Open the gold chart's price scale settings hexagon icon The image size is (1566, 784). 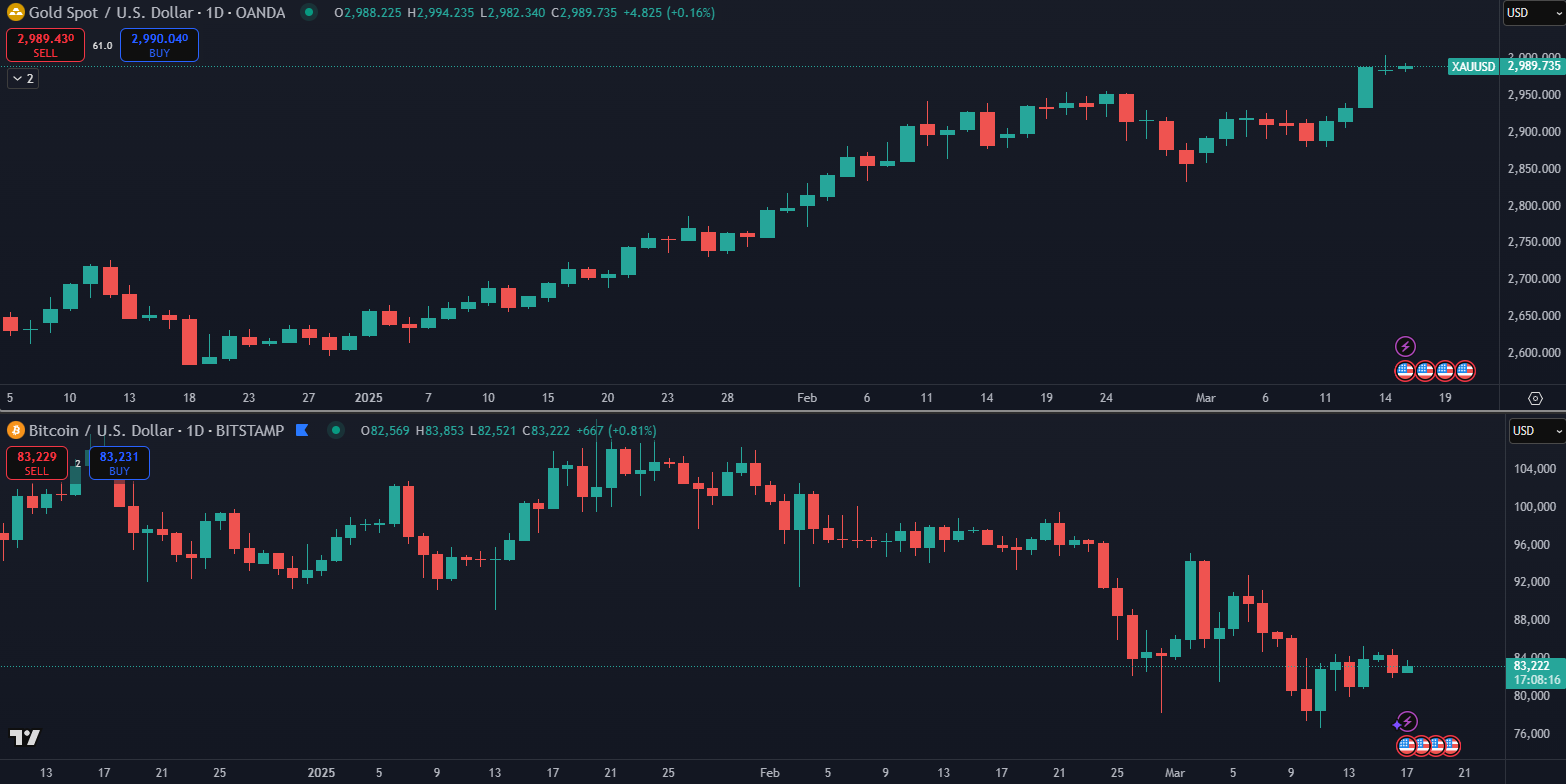coord(1536,398)
